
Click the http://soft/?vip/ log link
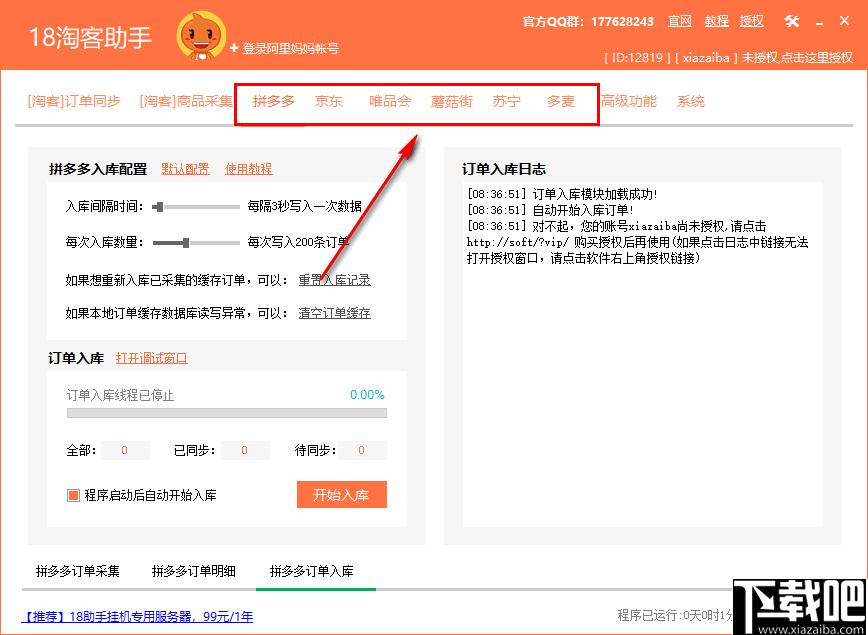point(518,242)
